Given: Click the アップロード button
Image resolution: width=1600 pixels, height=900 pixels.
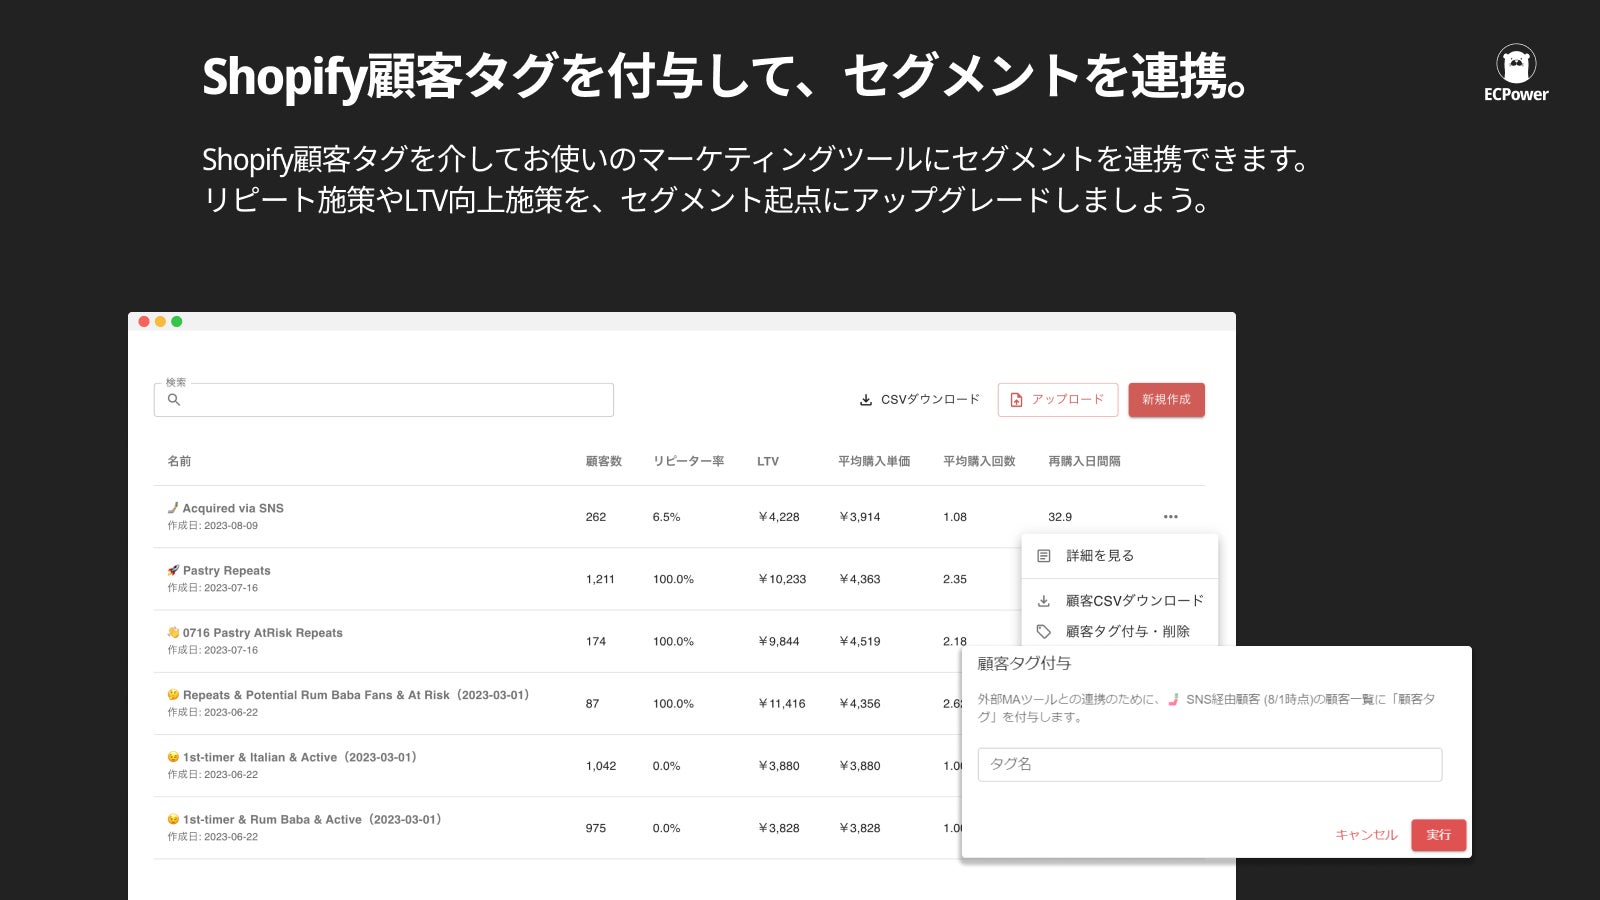Looking at the screenshot, I should pos(1058,400).
